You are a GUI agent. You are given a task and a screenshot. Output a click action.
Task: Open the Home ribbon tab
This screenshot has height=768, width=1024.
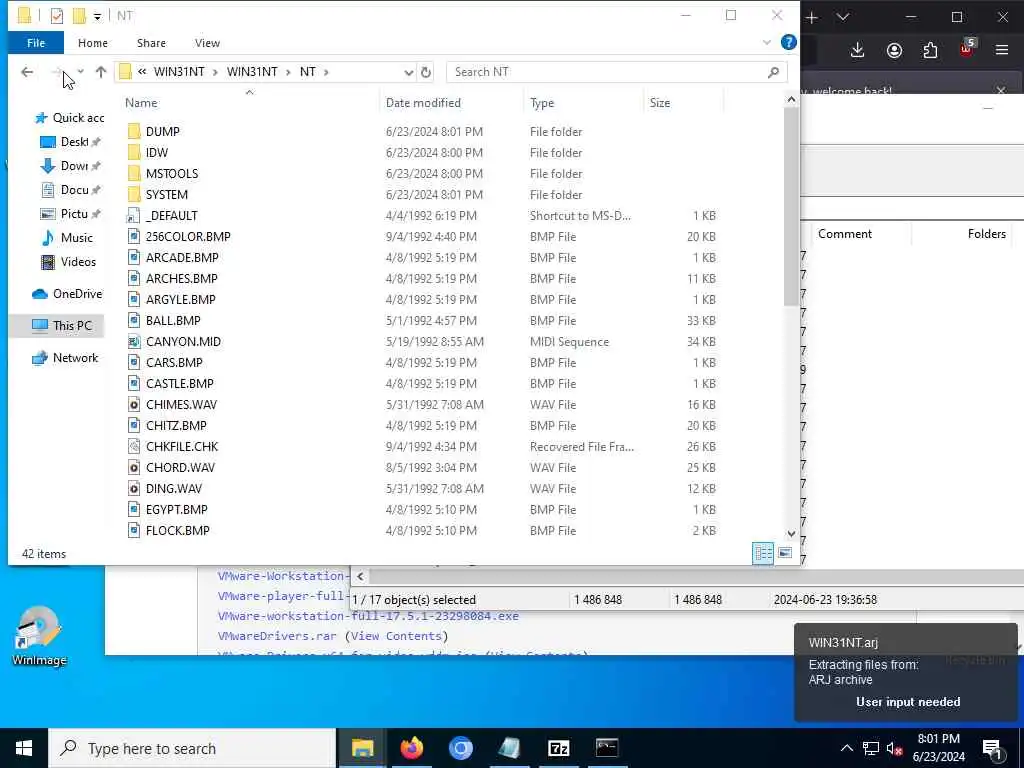tap(93, 42)
